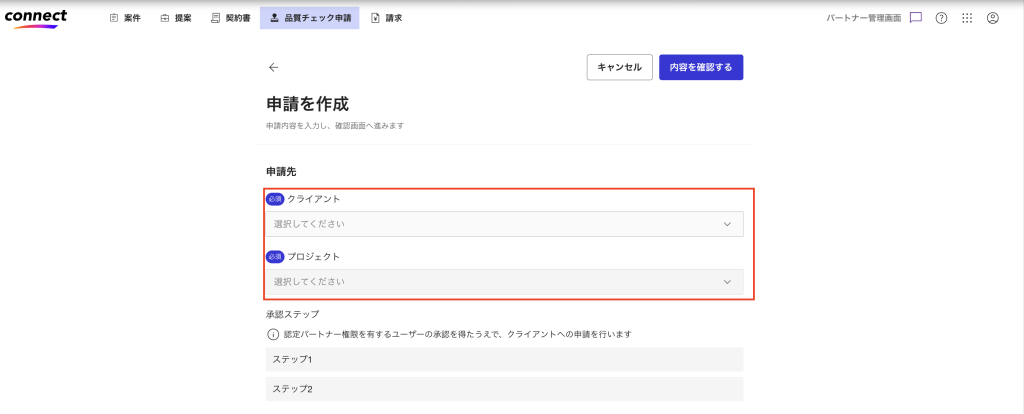This screenshot has width=1024, height=414.
Task: Open the apps grid icon
Action: (x=966, y=18)
